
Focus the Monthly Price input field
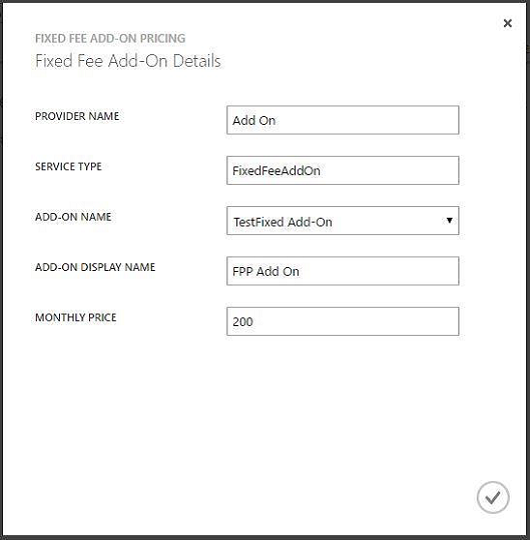(343, 321)
